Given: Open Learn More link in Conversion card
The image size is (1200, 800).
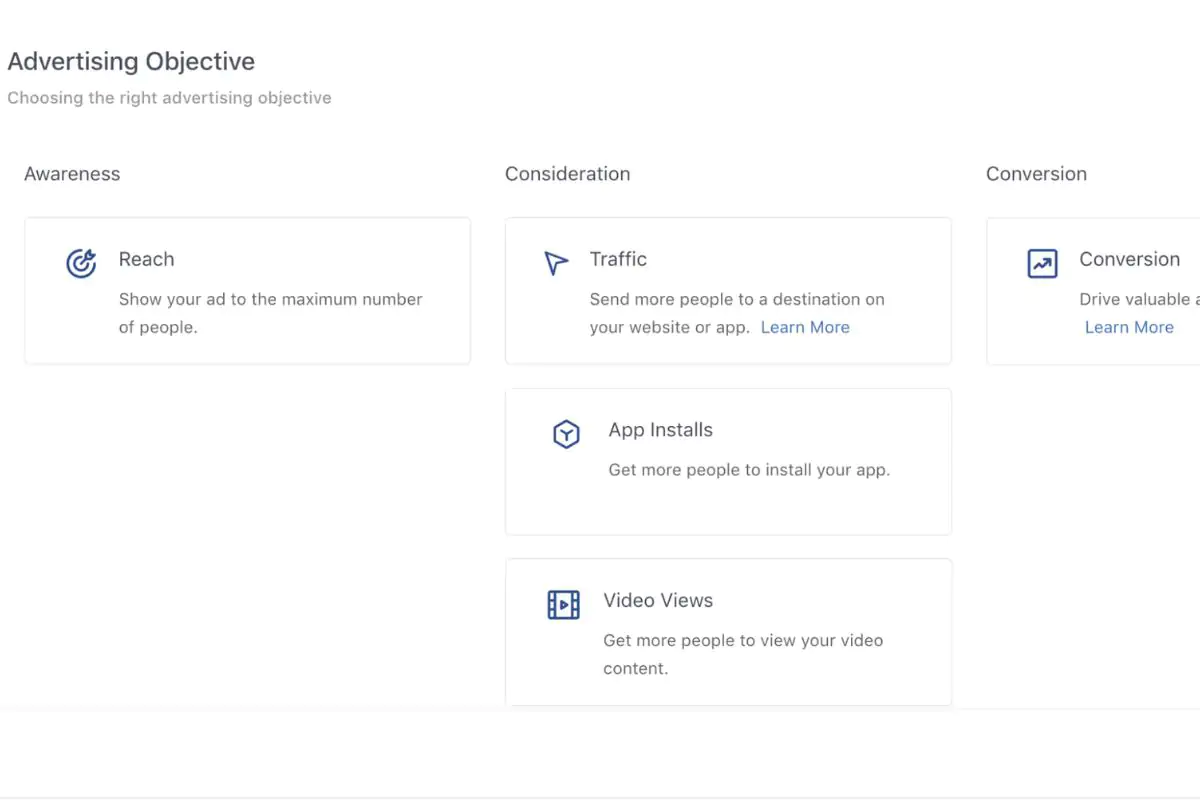Looking at the screenshot, I should (1129, 327).
